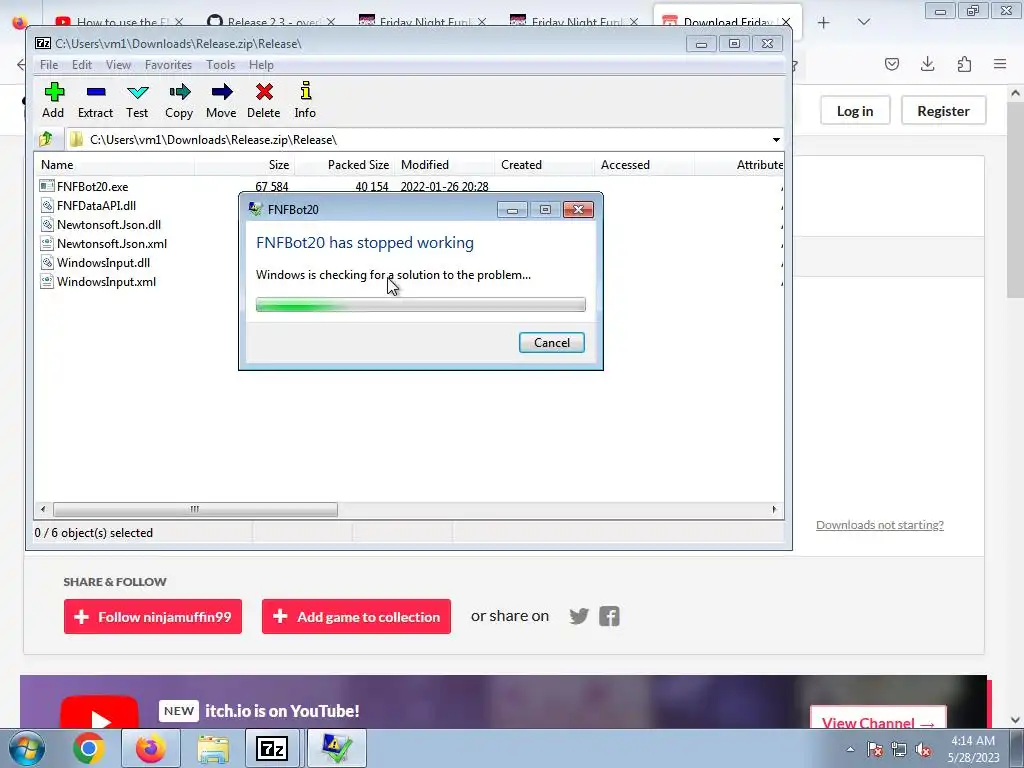Open File Explorer from the taskbar
The image size is (1024, 768).
[213, 748]
